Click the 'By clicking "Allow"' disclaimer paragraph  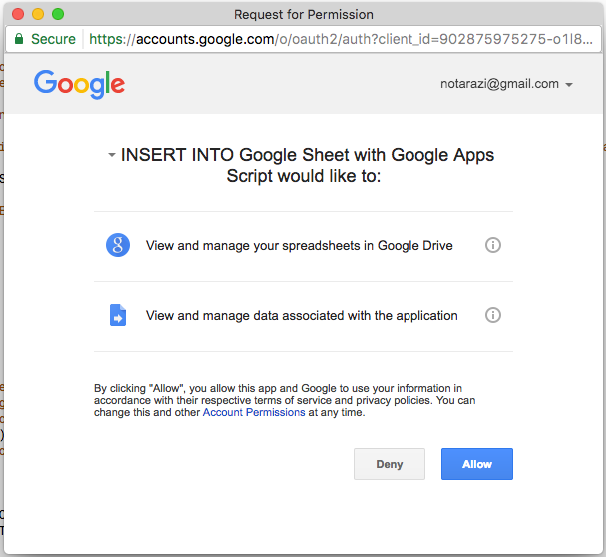click(284, 400)
